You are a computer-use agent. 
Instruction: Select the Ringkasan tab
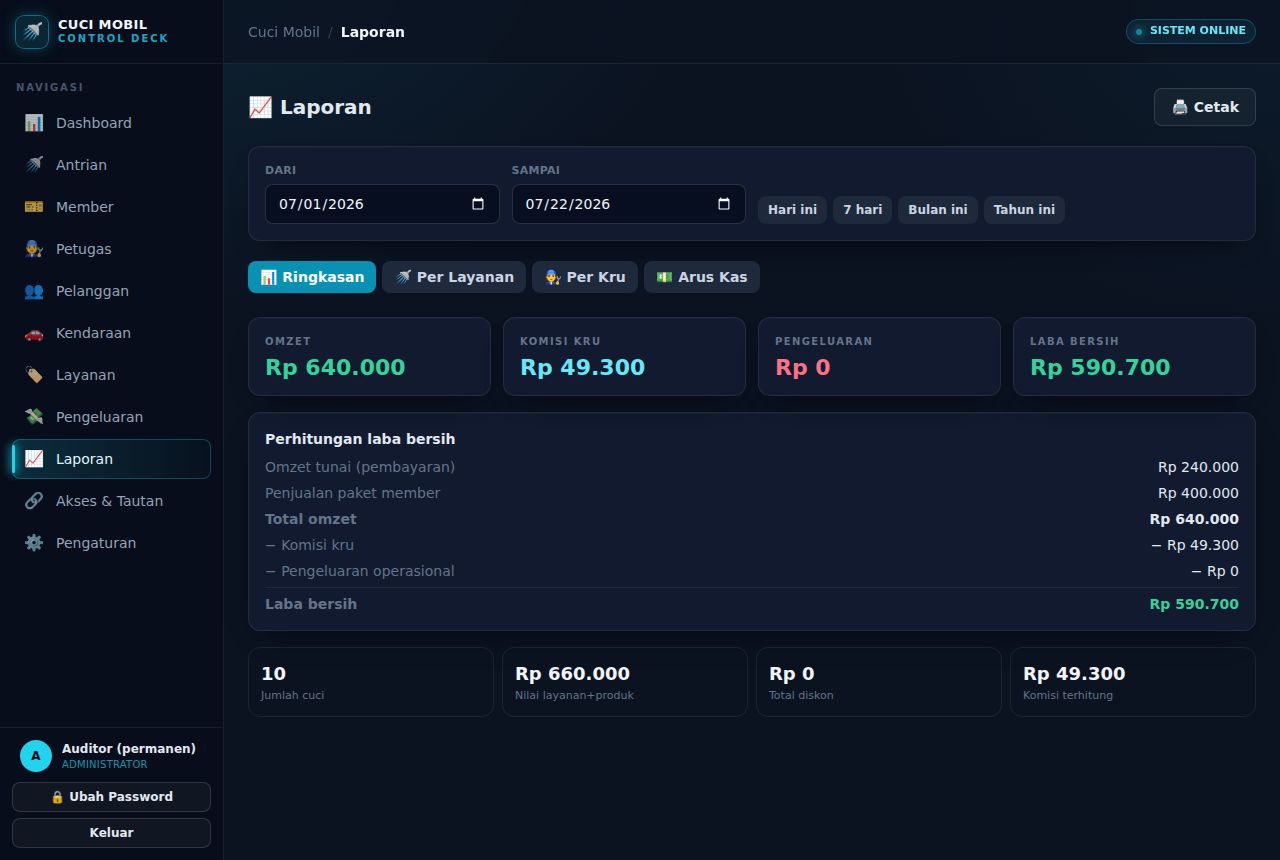pos(312,277)
